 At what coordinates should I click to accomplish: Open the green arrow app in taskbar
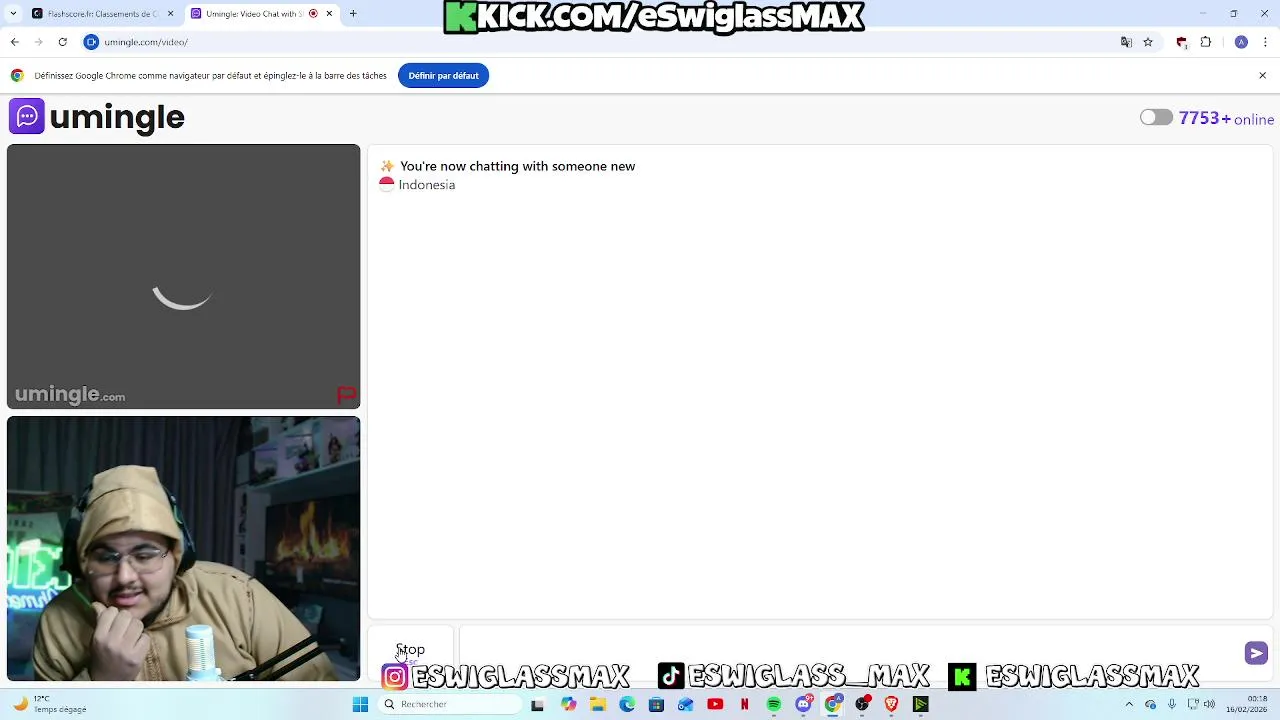coord(921,704)
